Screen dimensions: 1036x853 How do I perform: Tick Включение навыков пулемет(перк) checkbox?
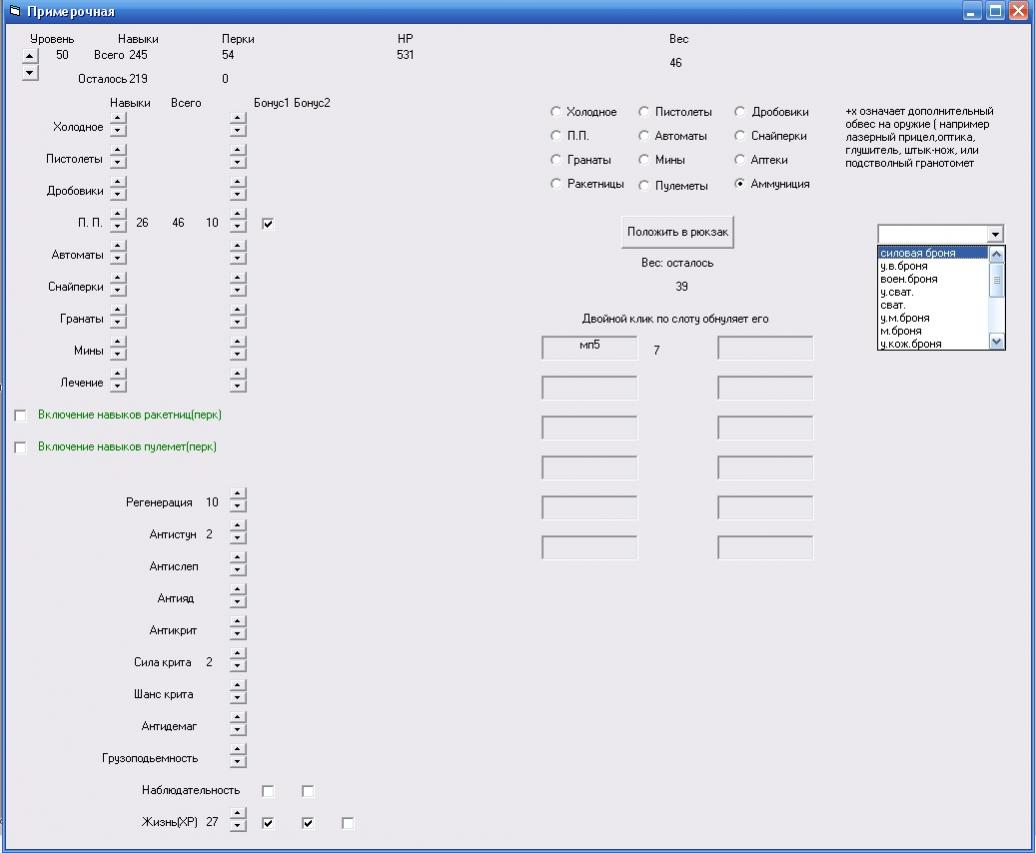(x=20, y=448)
